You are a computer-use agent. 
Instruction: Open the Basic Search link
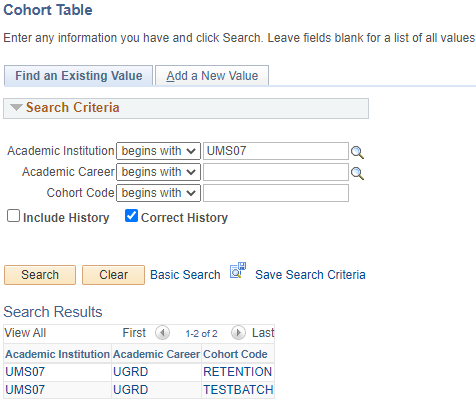185,275
